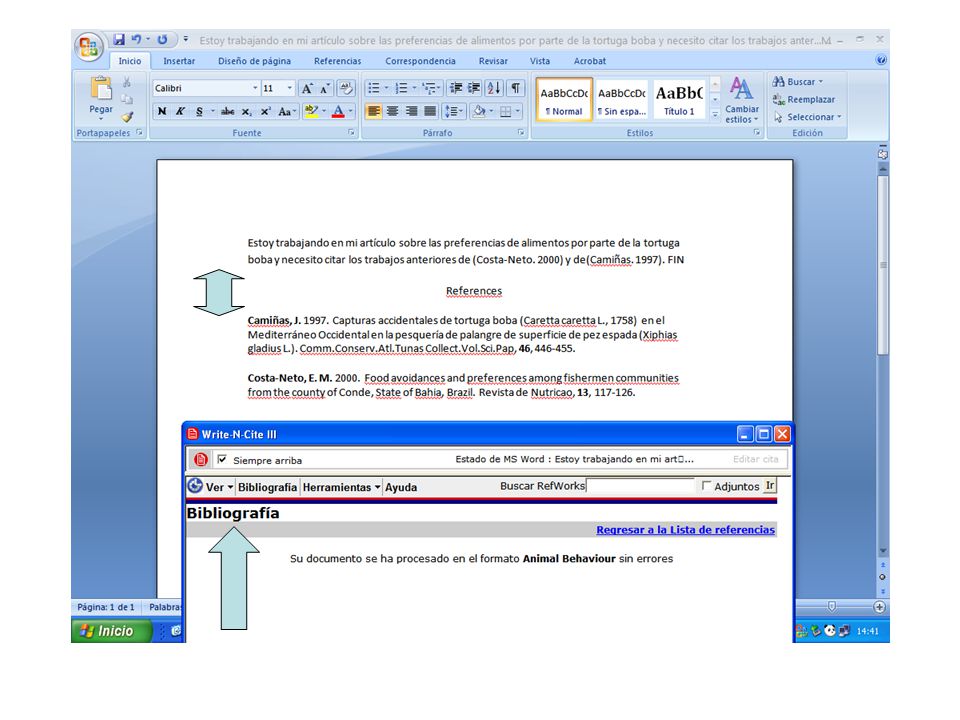Cut selection with the scissors icon
960x720 pixels.
127,82
